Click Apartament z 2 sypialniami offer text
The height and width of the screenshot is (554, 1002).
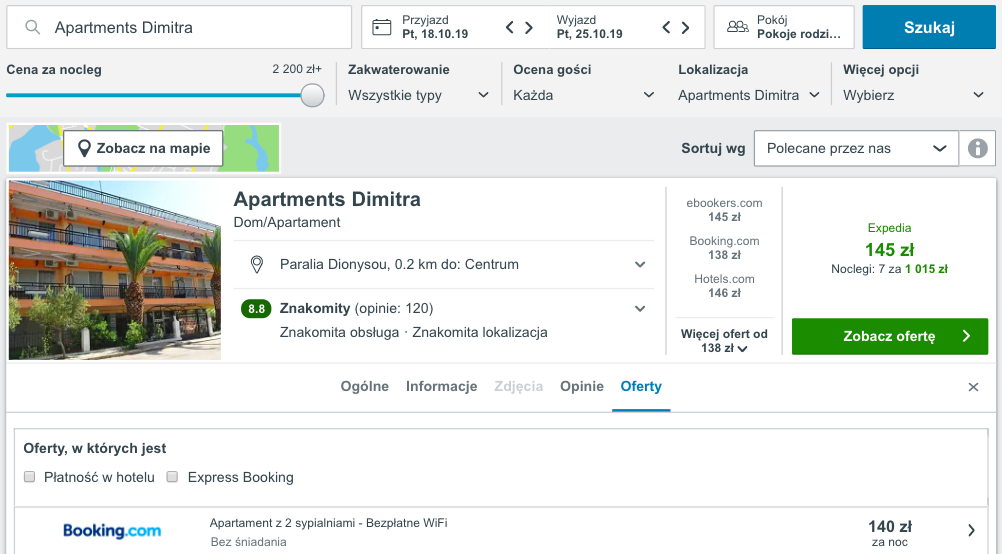point(328,523)
